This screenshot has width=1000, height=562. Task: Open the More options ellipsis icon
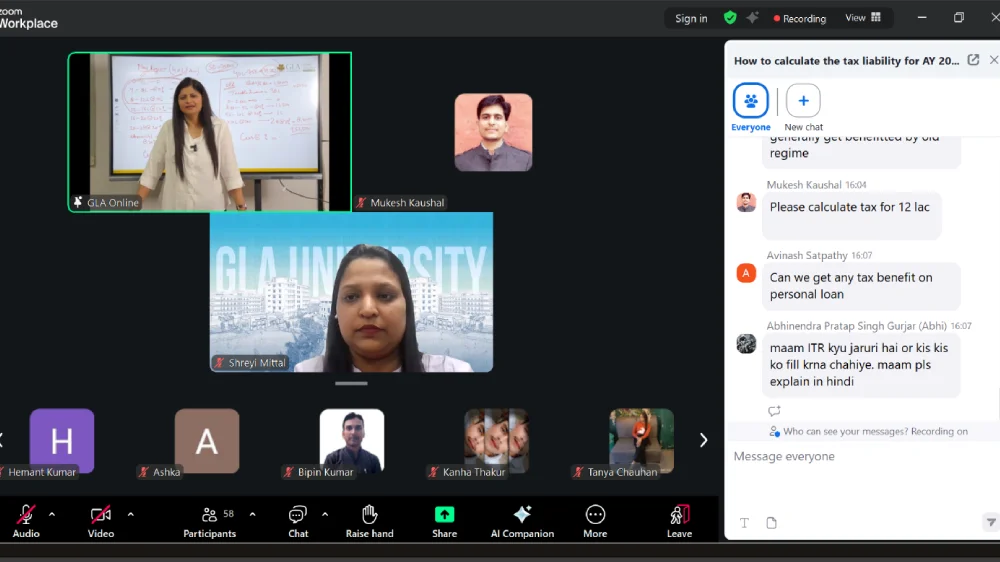(595, 515)
